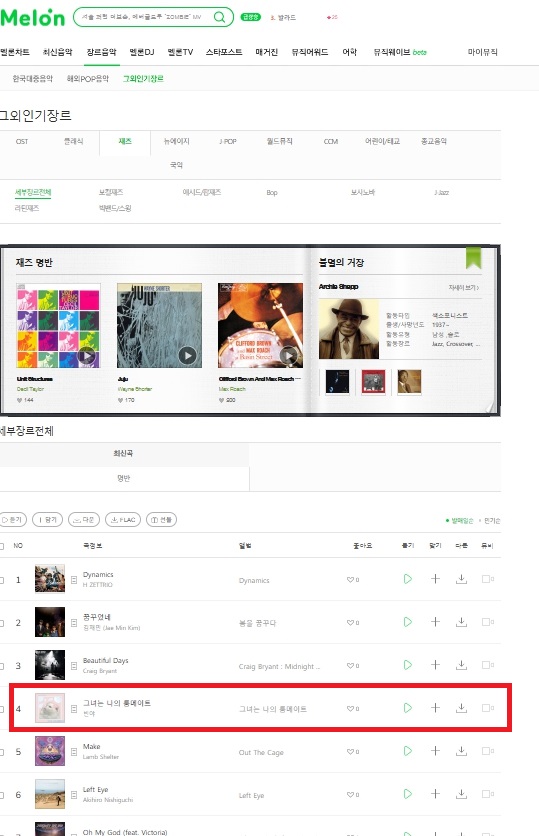Click the search input field
The height and width of the screenshot is (836, 539).
coord(143,17)
